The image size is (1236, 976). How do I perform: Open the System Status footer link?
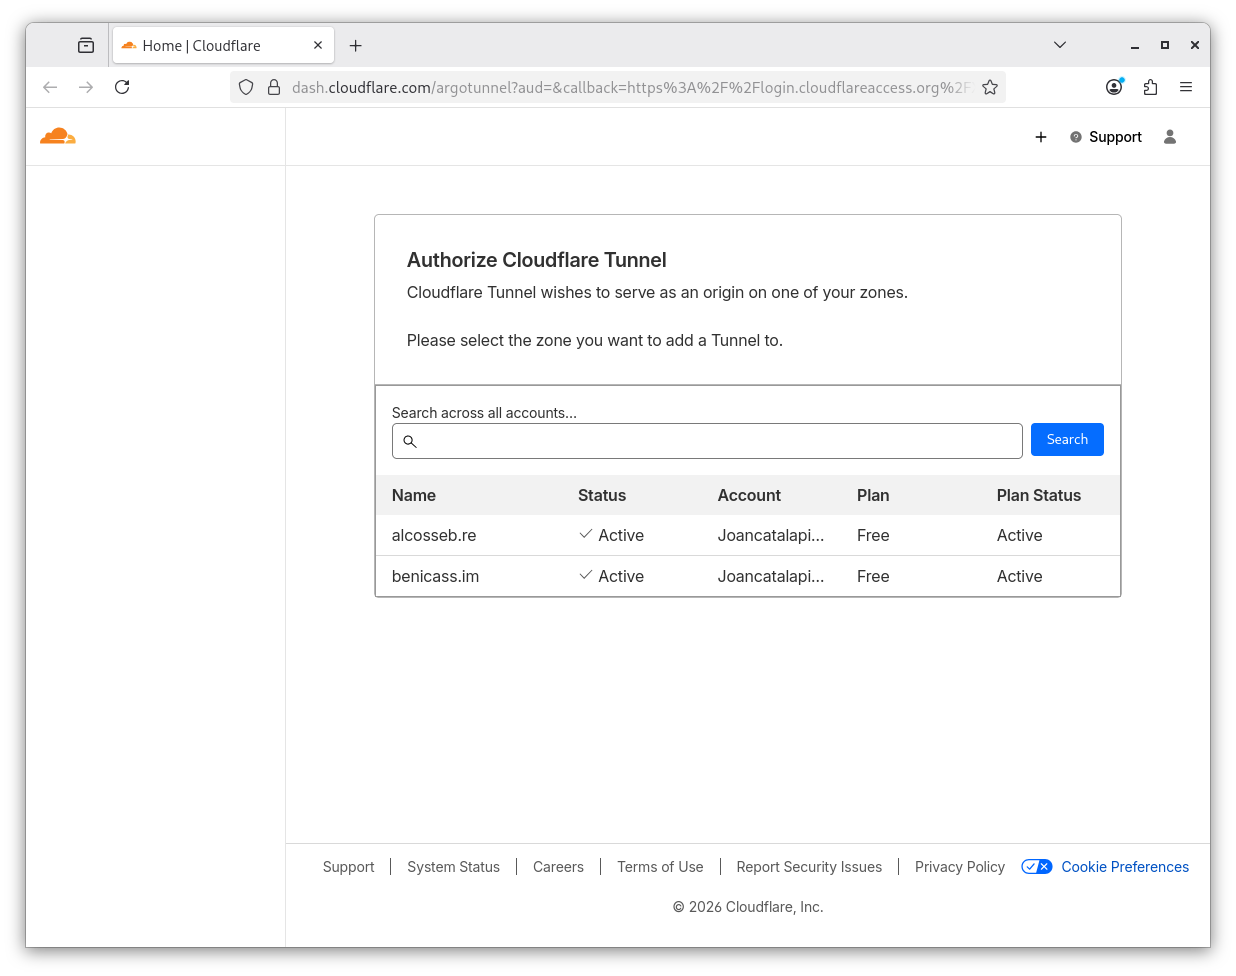[x=453, y=867]
